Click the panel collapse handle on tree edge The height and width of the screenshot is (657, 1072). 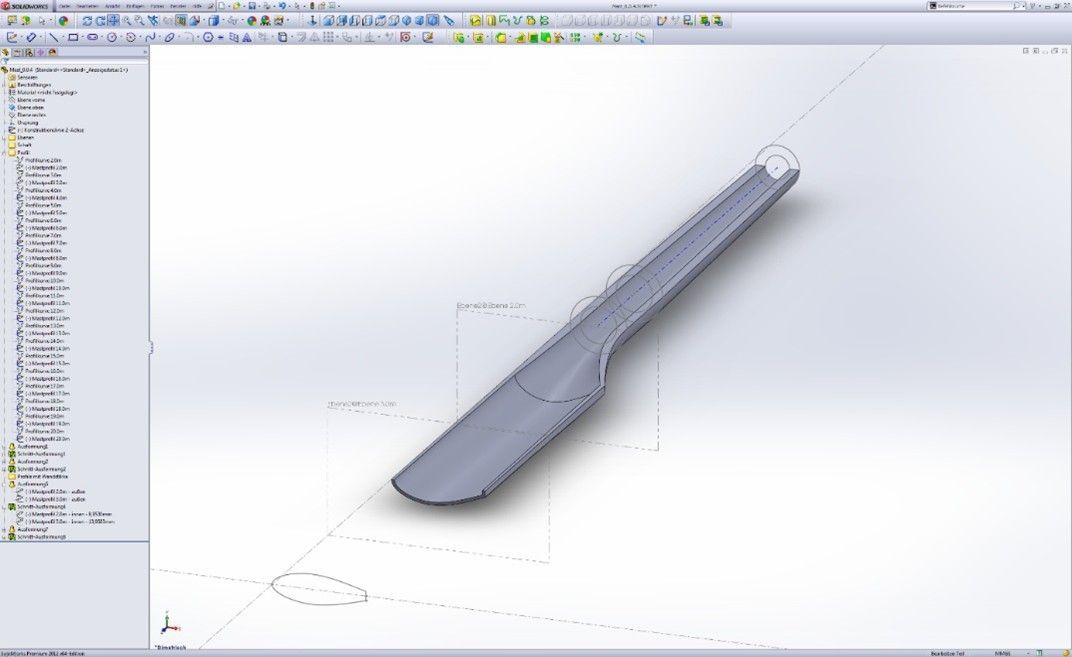(x=150, y=347)
